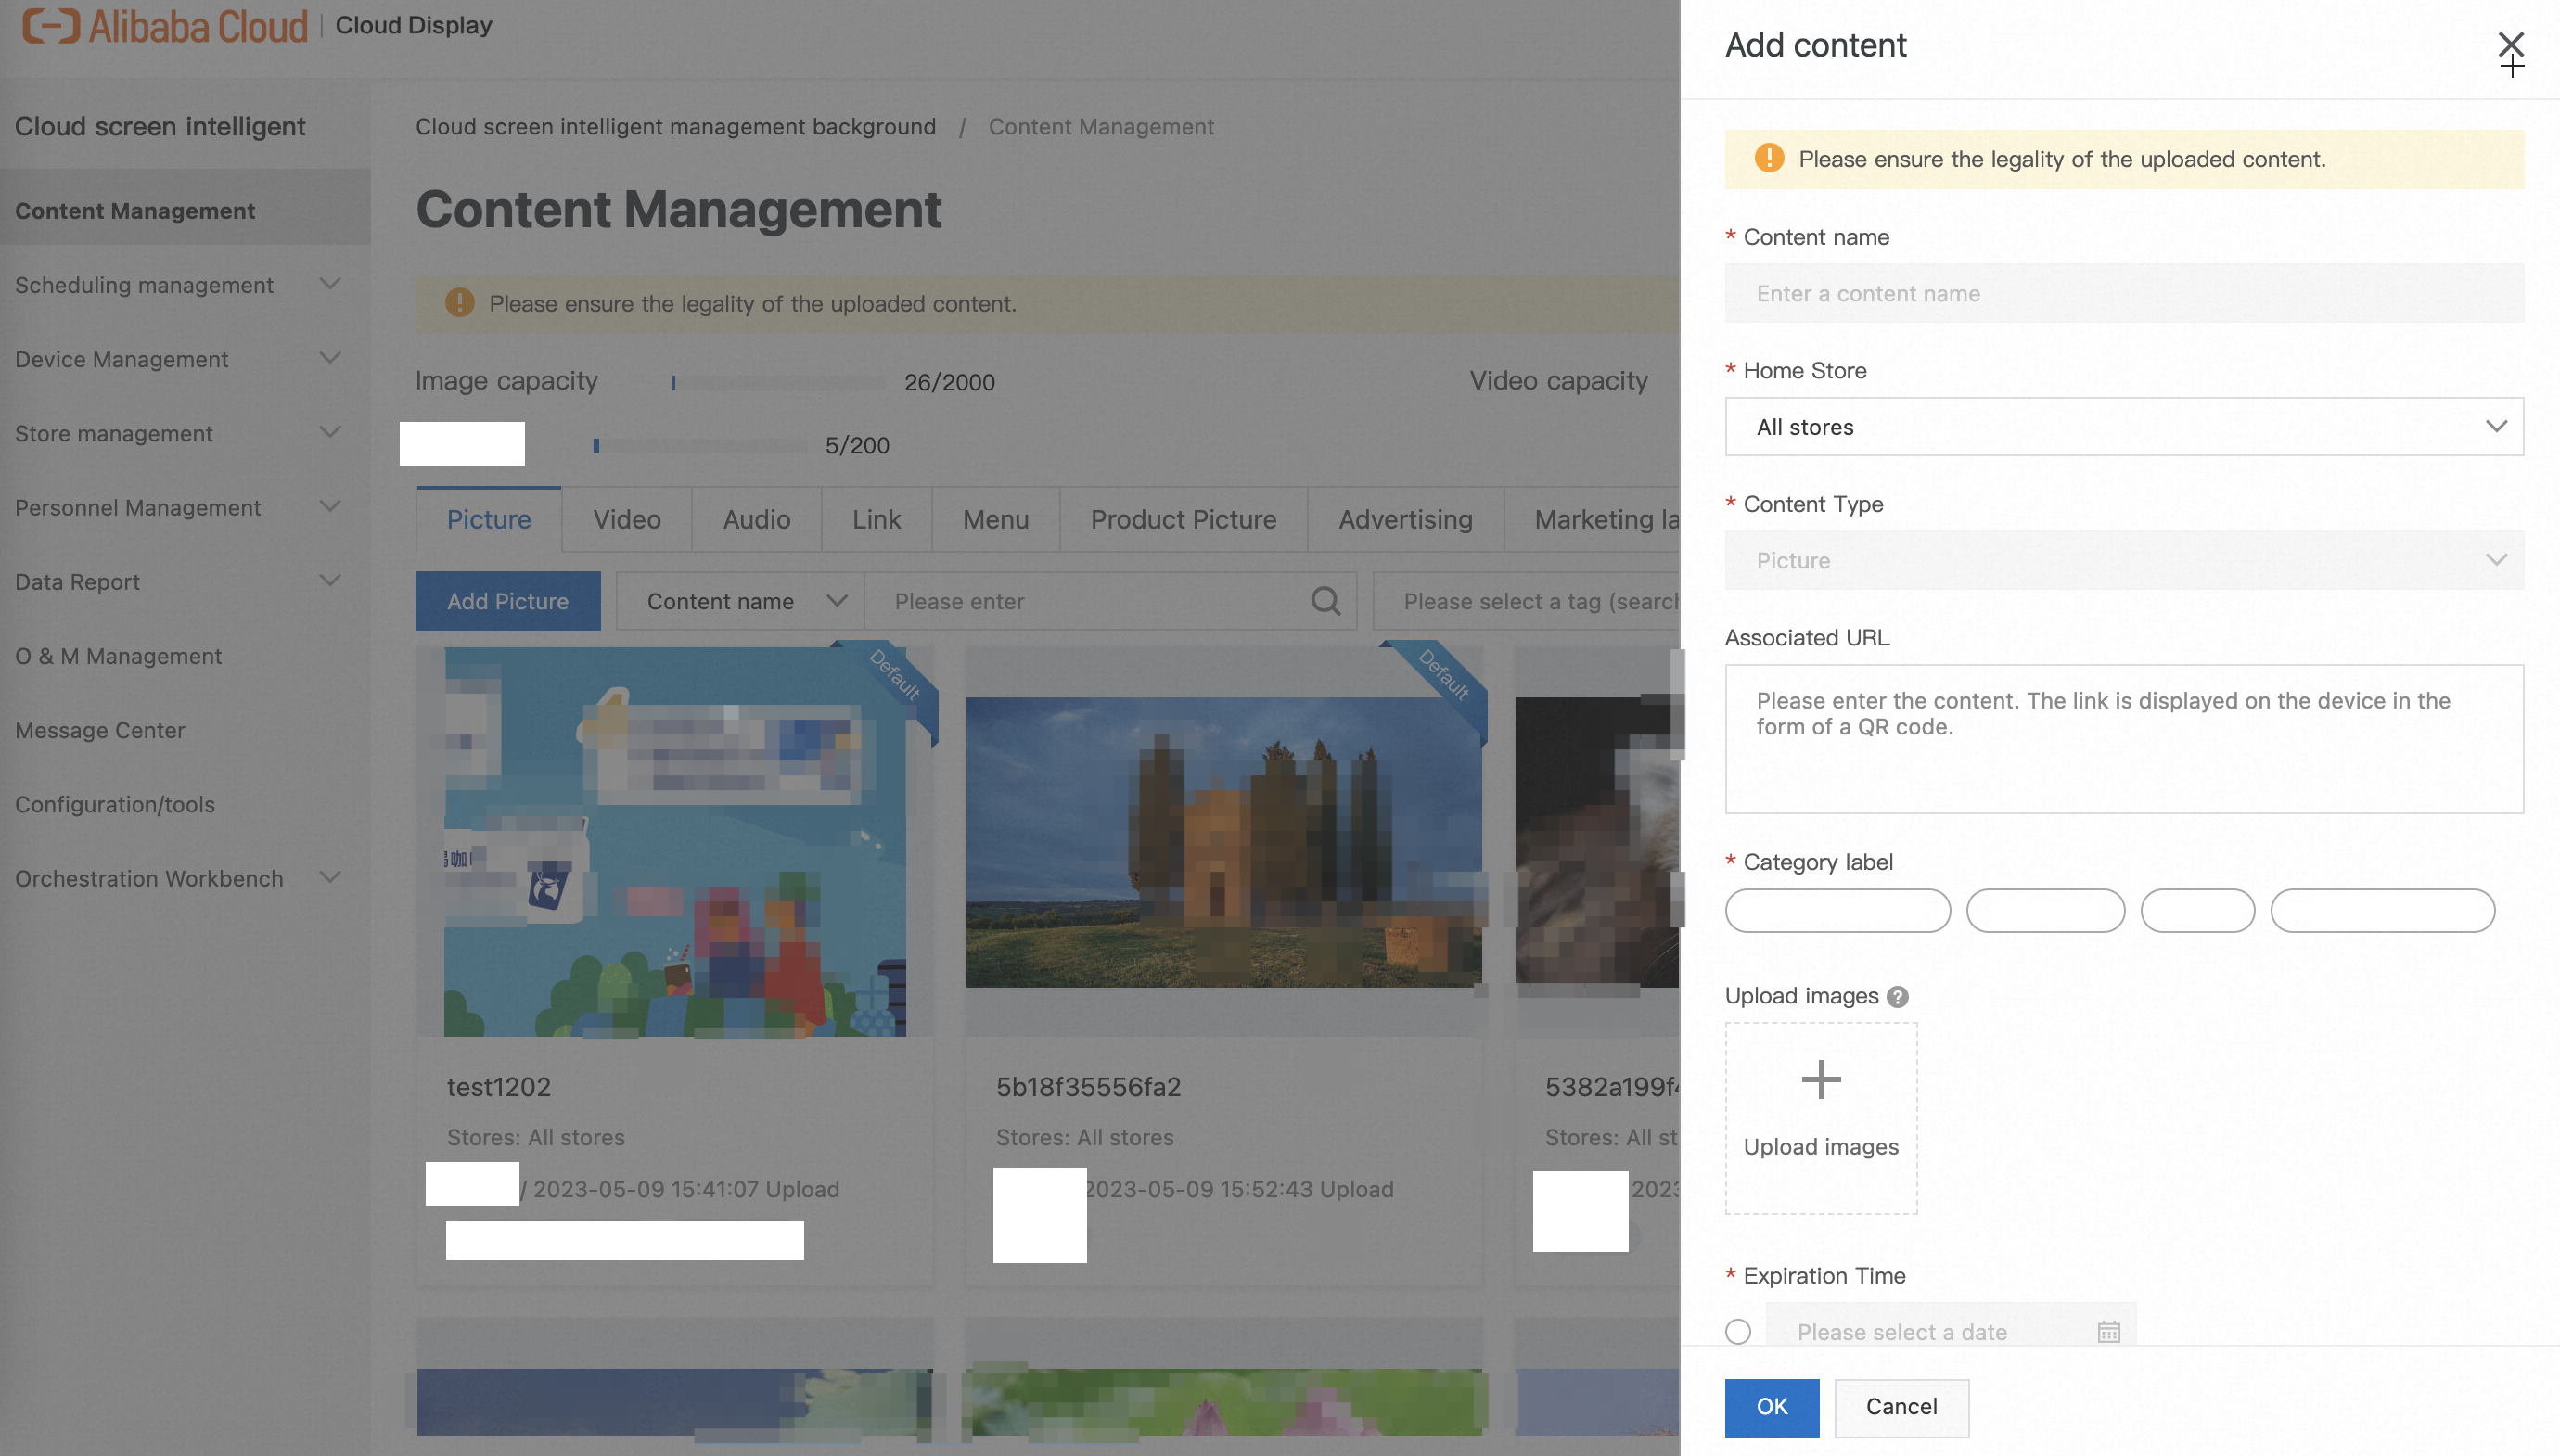Click Cancel in Add content panel
The image size is (2560, 1456).
pyautogui.click(x=1902, y=1407)
